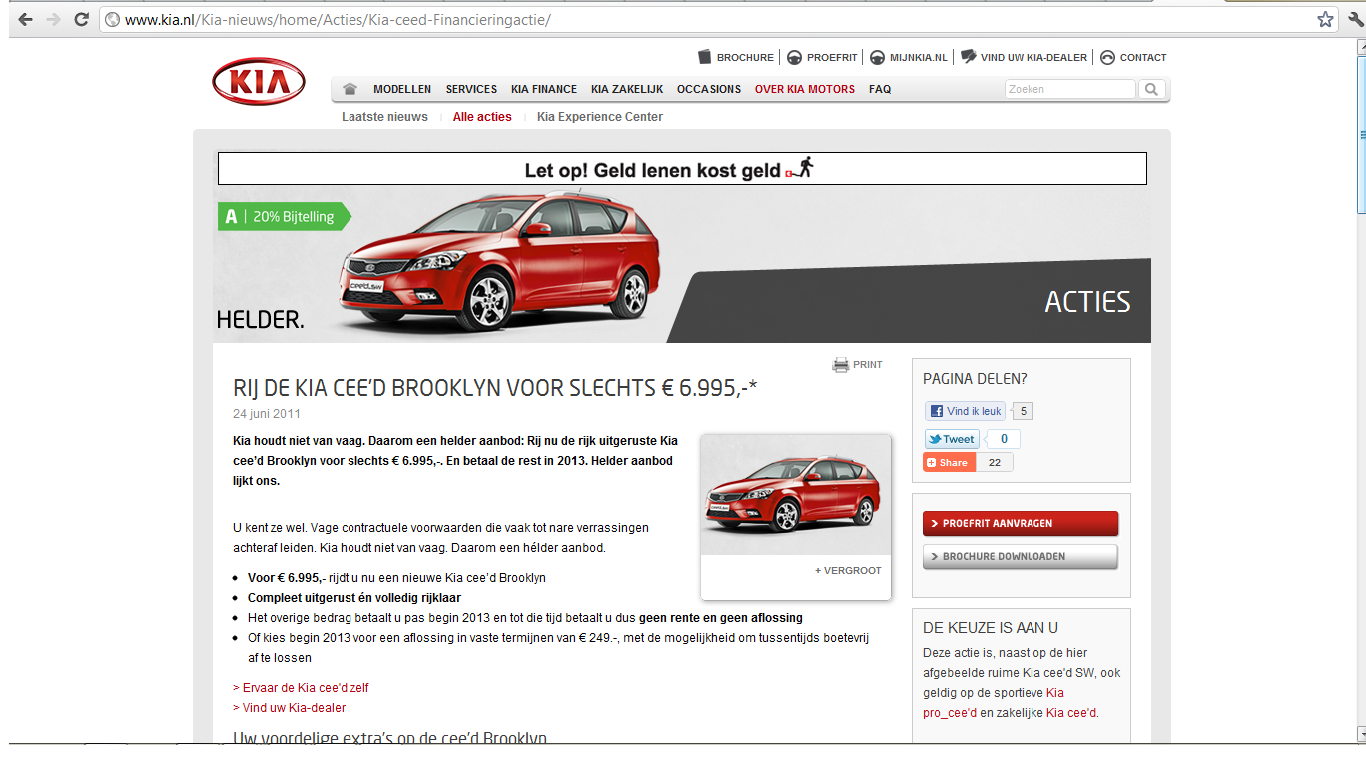Click Brochure downloaden button
The image size is (1366, 768).
point(1020,556)
